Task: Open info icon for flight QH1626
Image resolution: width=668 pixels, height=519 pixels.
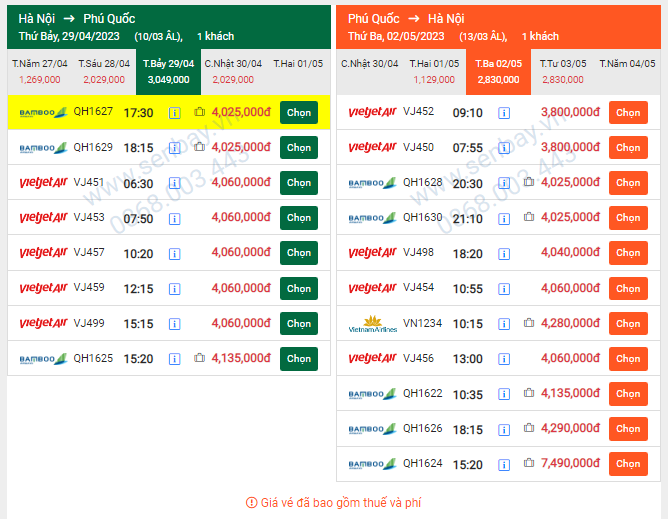Action: tap(504, 430)
